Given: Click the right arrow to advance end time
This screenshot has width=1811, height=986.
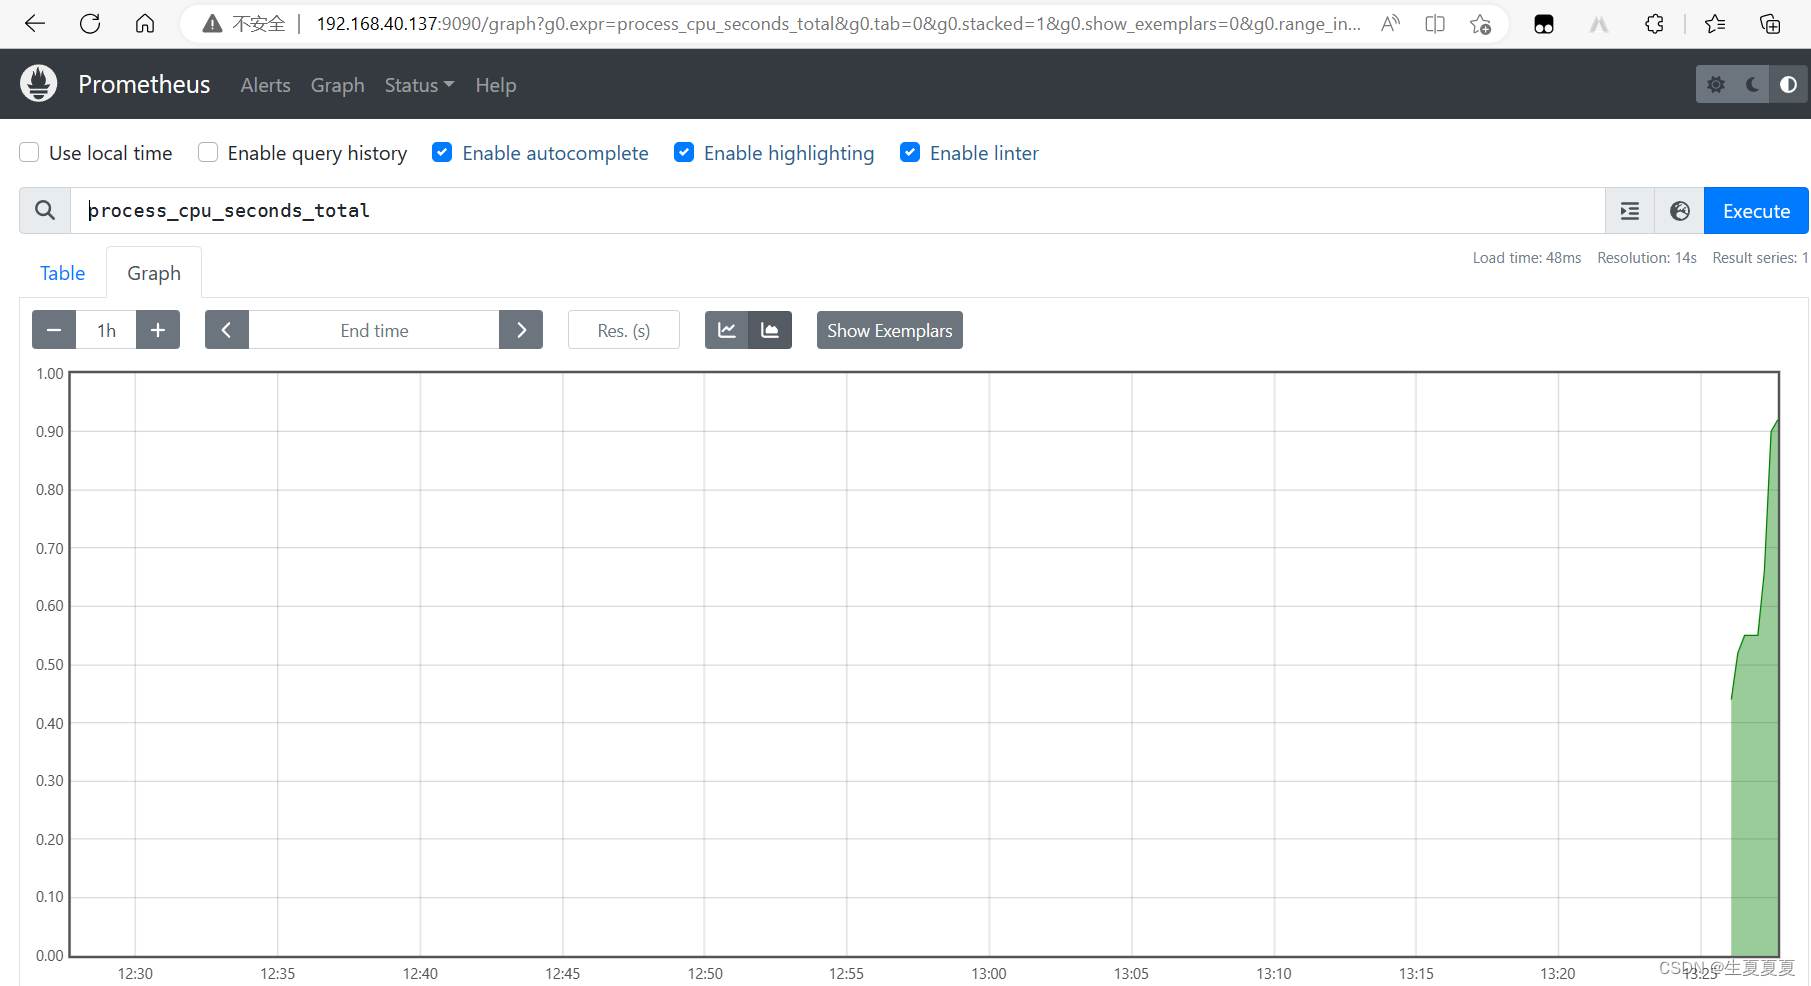Looking at the screenshot, I should [520, 330].
